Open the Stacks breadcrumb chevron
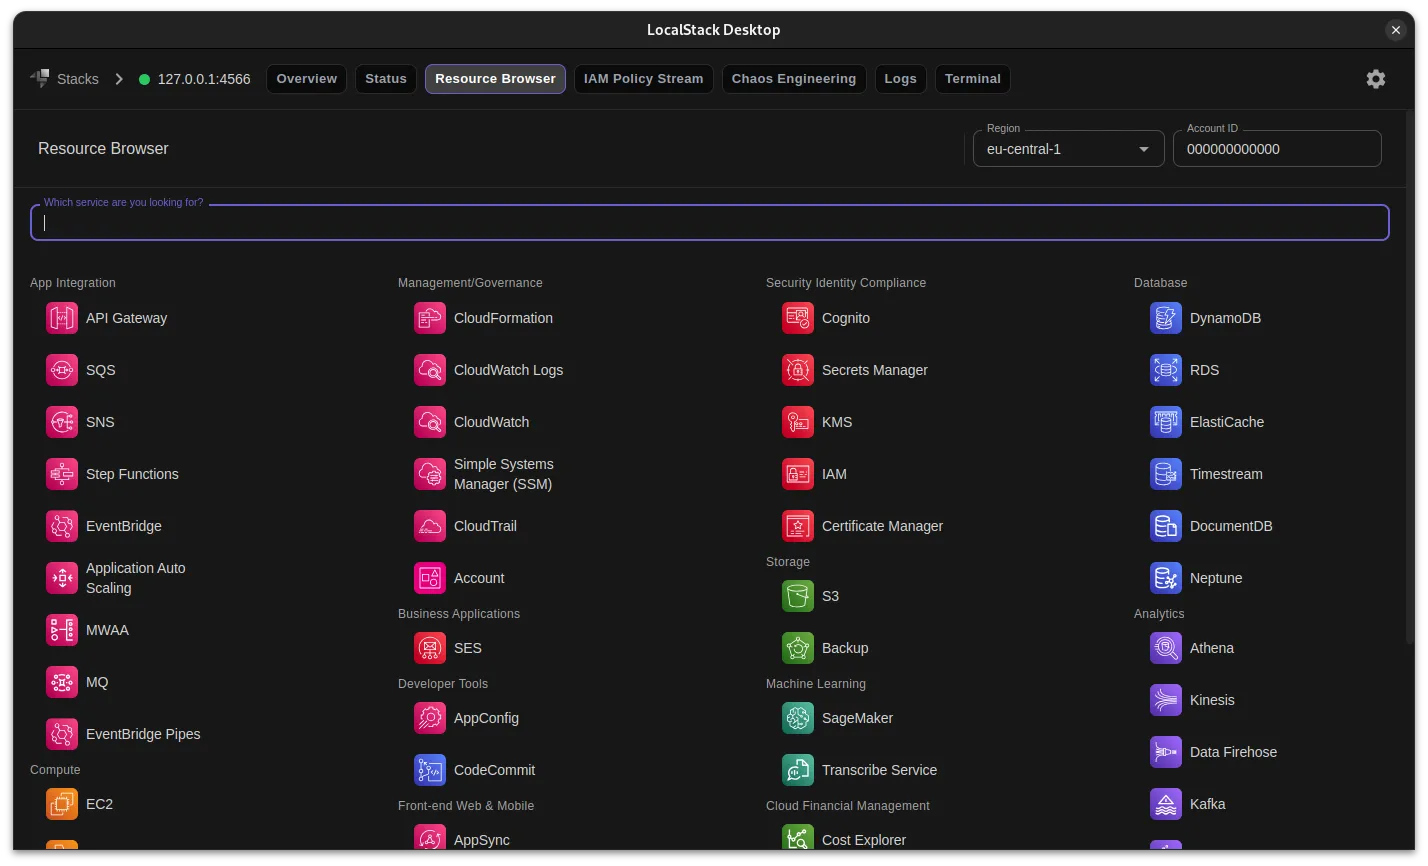 pos(118,78)
